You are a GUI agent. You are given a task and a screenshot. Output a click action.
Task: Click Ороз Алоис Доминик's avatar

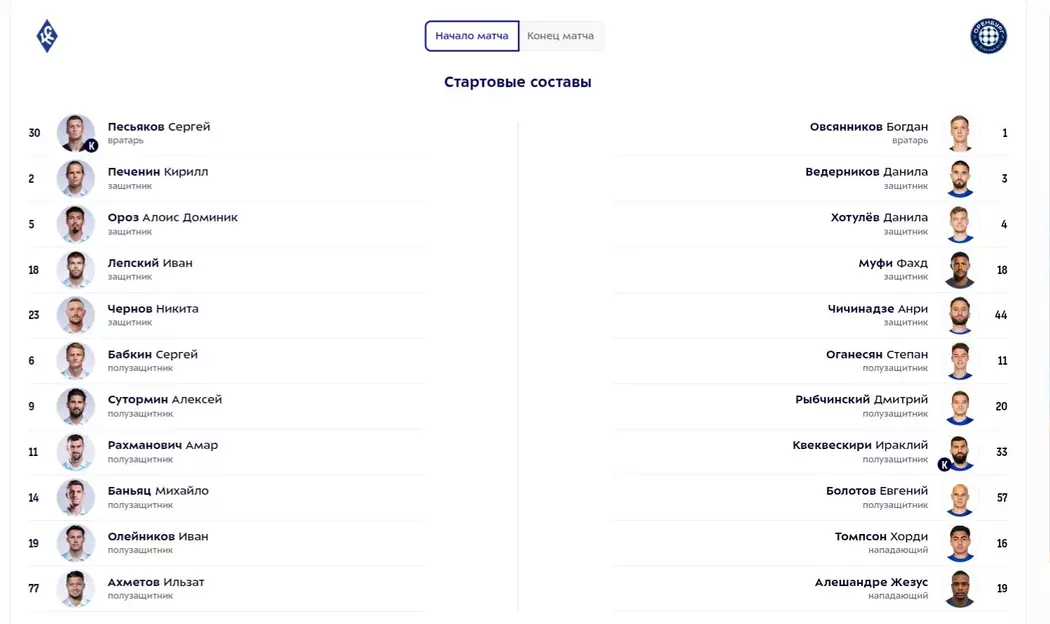click(x=76, y=224)
